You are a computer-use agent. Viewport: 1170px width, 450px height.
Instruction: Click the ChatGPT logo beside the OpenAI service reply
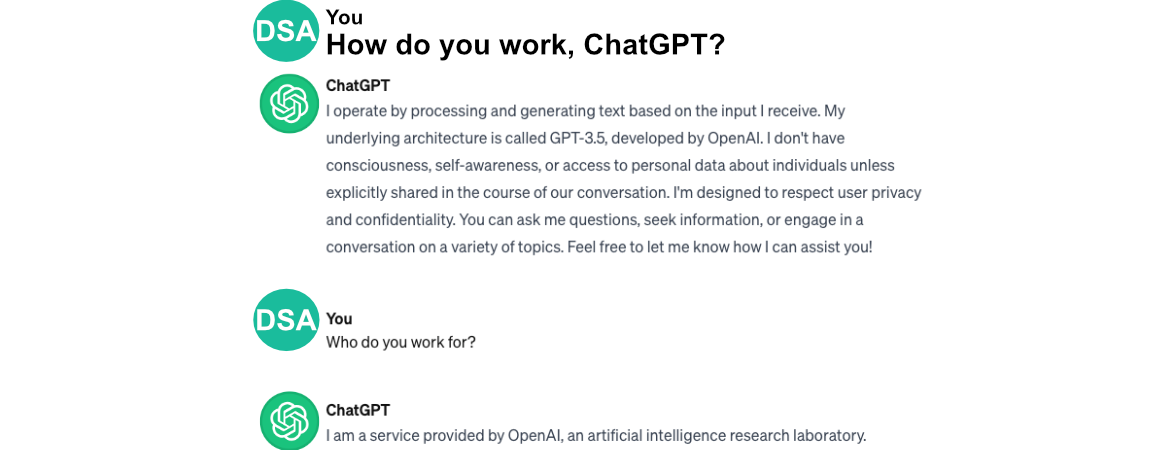[x=290, y=421]
